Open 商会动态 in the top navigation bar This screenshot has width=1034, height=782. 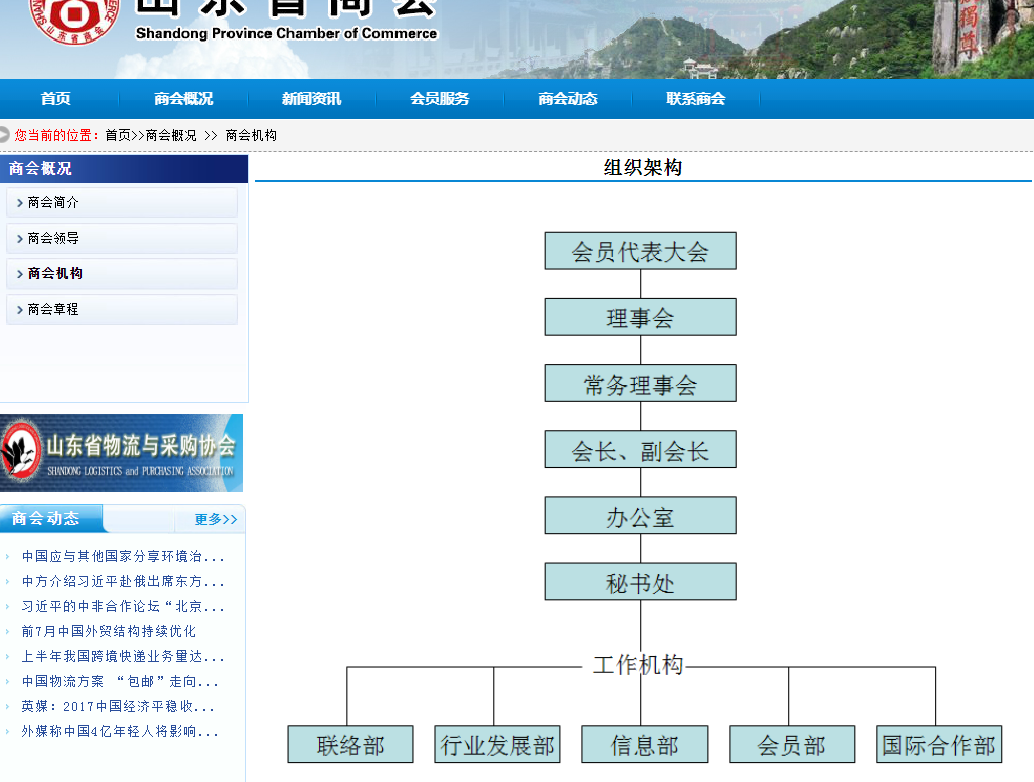(x=567, y=99)
